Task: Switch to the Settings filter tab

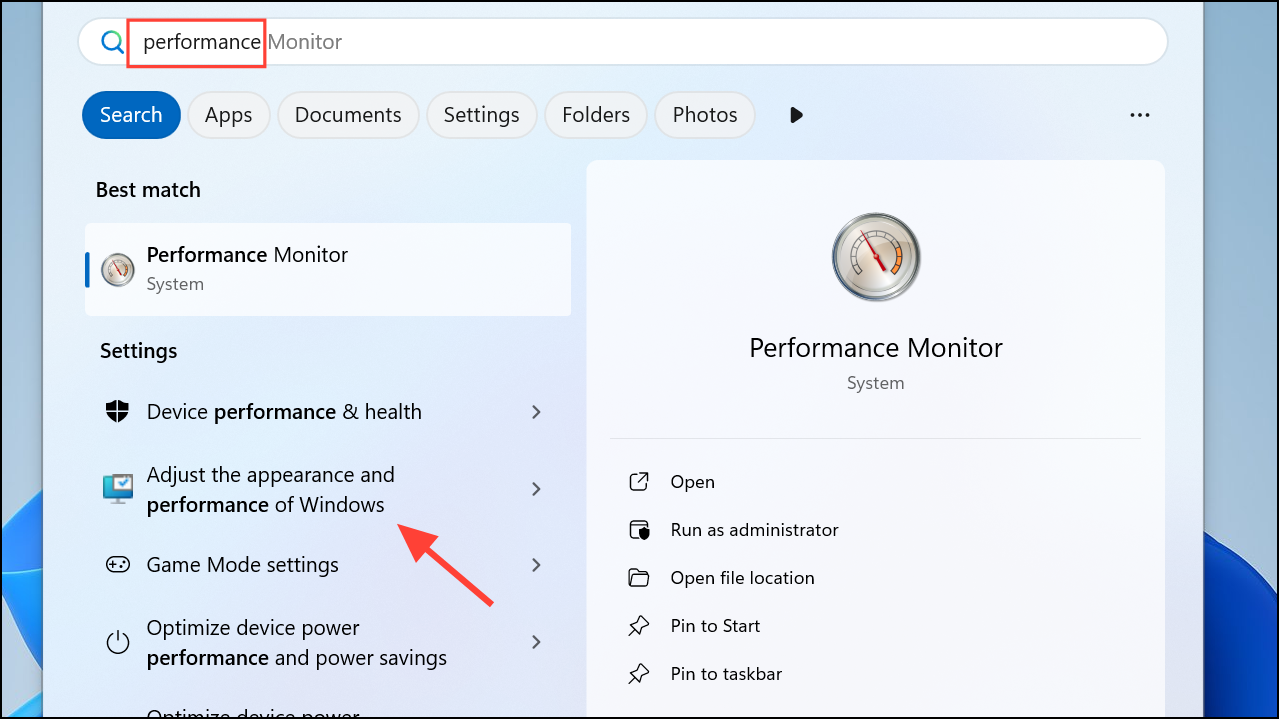Action: click(482, 115)
